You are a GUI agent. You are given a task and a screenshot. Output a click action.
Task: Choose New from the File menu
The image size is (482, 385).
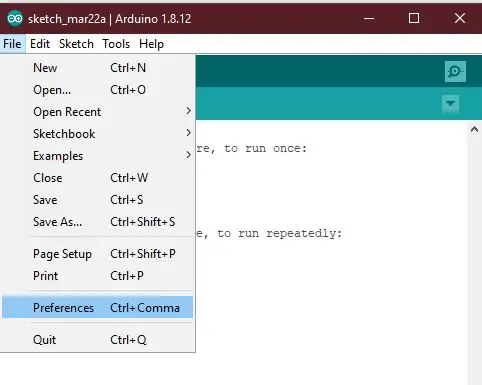[x=97, y=68]
